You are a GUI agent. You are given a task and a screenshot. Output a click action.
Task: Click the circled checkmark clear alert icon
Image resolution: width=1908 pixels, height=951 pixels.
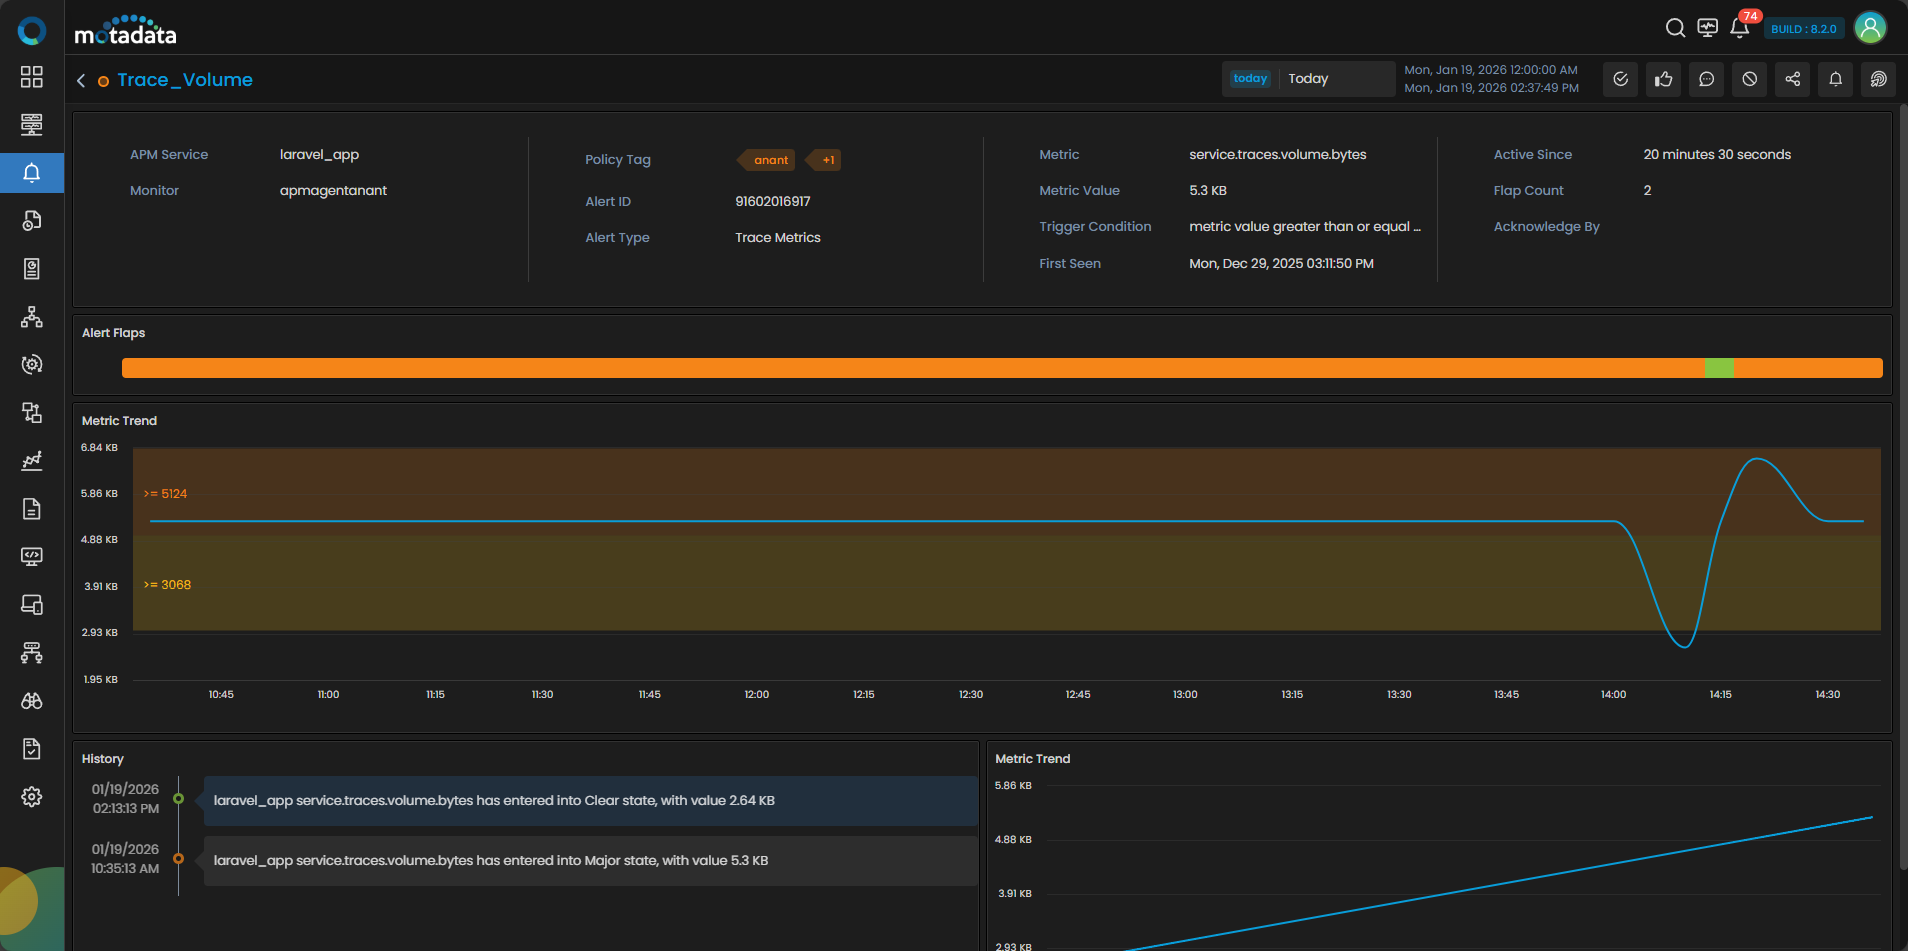[1621, 79]
